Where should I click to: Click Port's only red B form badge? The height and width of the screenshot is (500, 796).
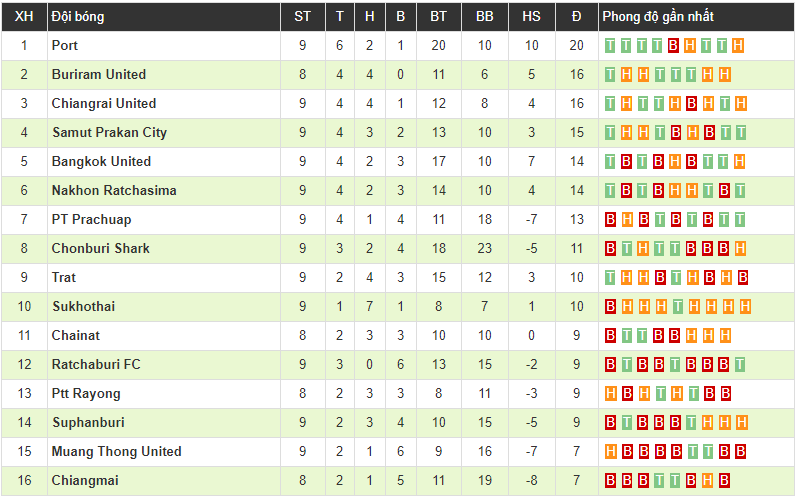click(674, 45)
